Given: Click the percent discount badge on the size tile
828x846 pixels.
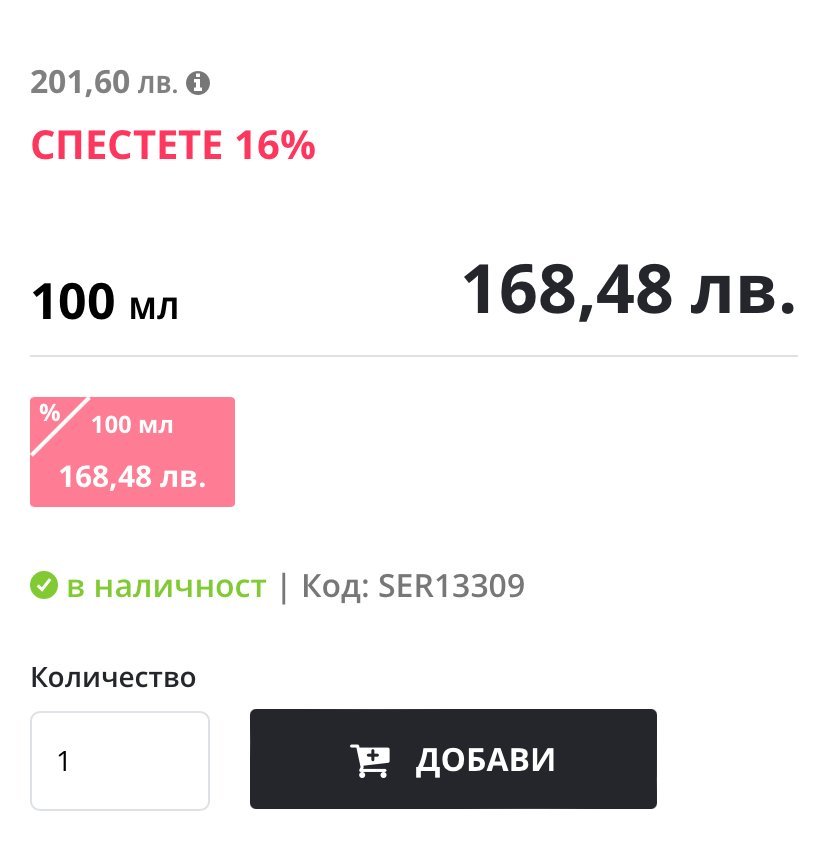Looking at the screenshot, I should [49, 415].
